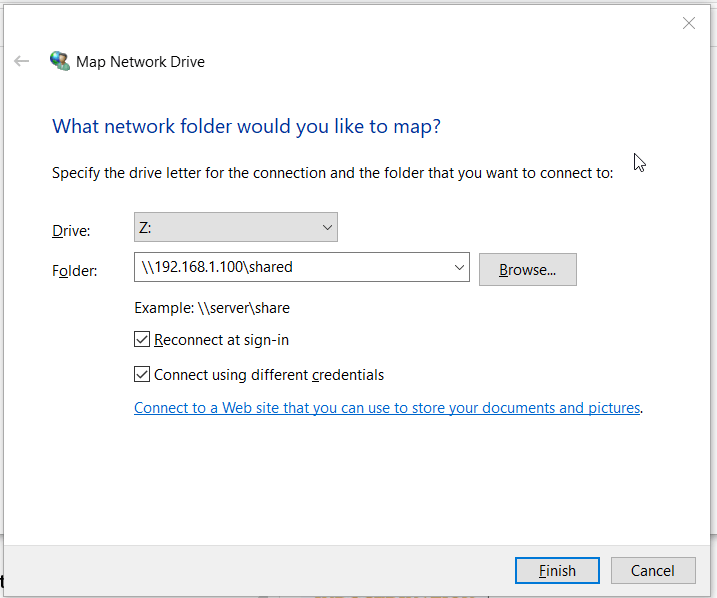Click the Drive: label
The width and height of the screenshot is (717, 598).
pos(71,231)
